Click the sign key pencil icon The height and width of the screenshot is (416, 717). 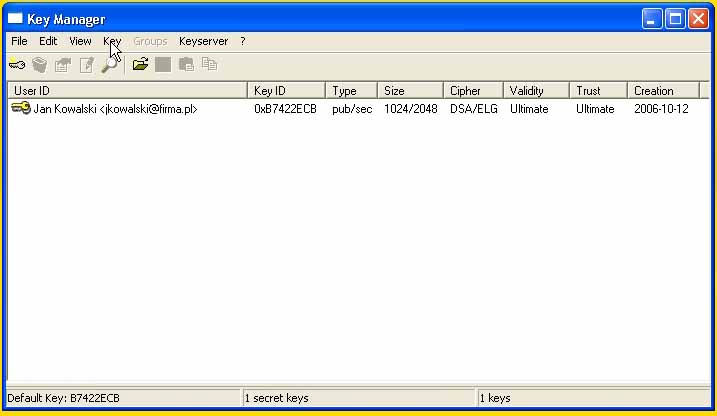pyautogui.click(x=87, y=65)
